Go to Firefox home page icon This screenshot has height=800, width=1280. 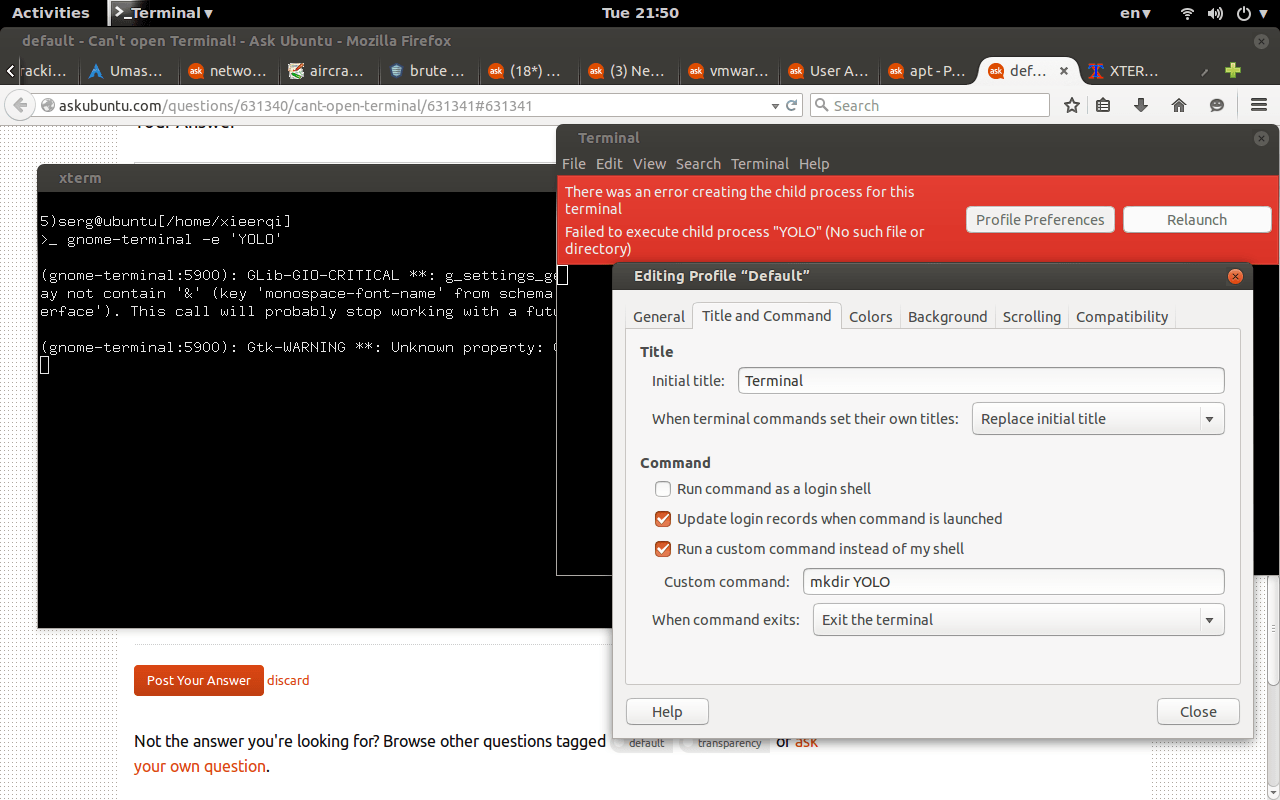click(x=1179, y=105)
